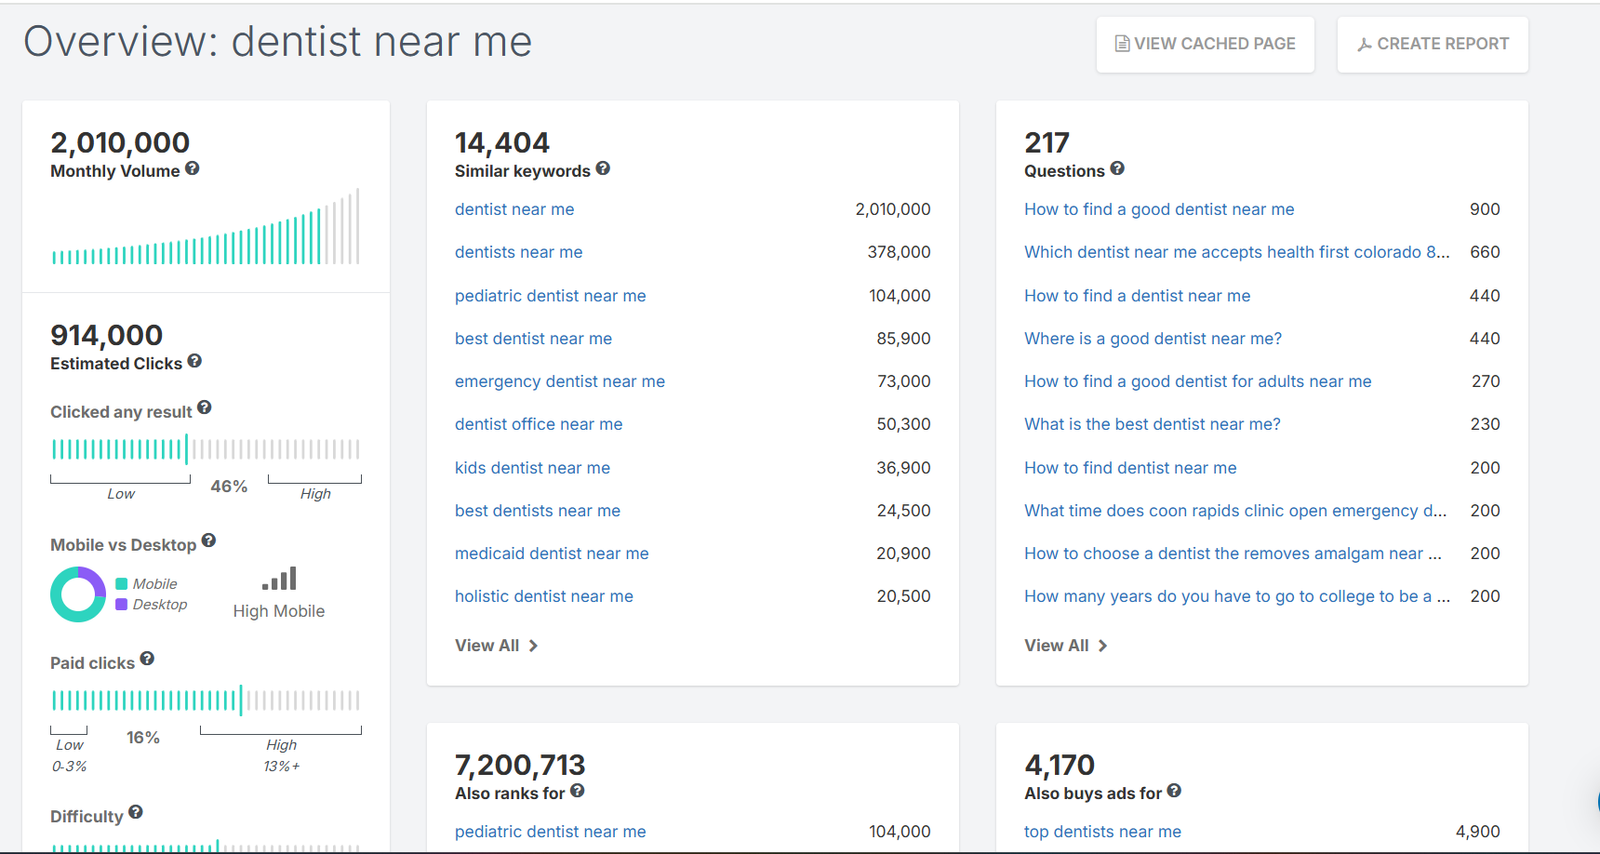Screen dimensions: 1600x854
Task: Expand View All under Questions
Action: 1065,646
